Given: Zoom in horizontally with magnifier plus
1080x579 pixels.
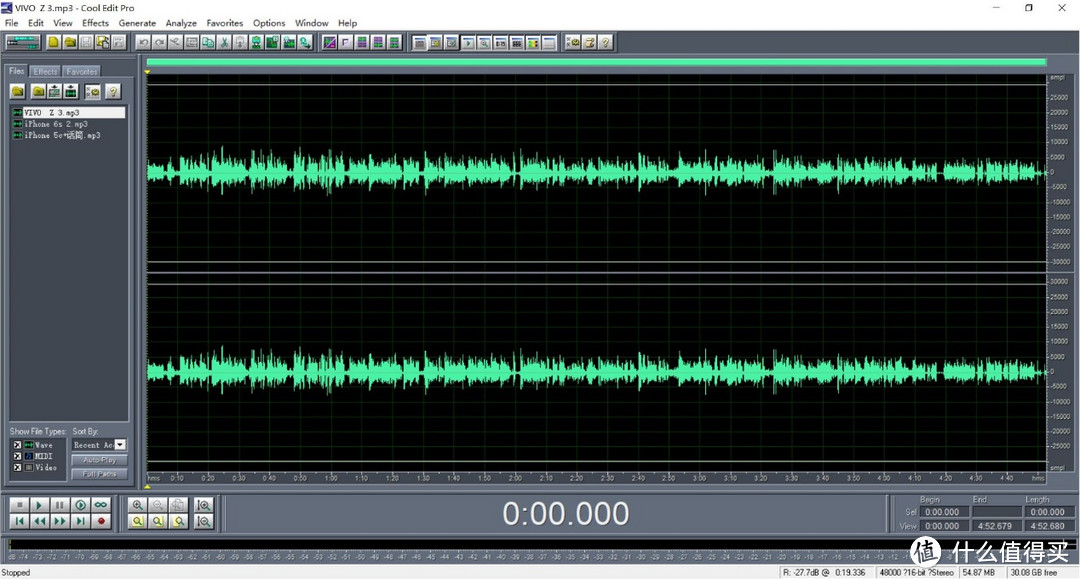Looking at the screenshot, I should click(138, 505).
